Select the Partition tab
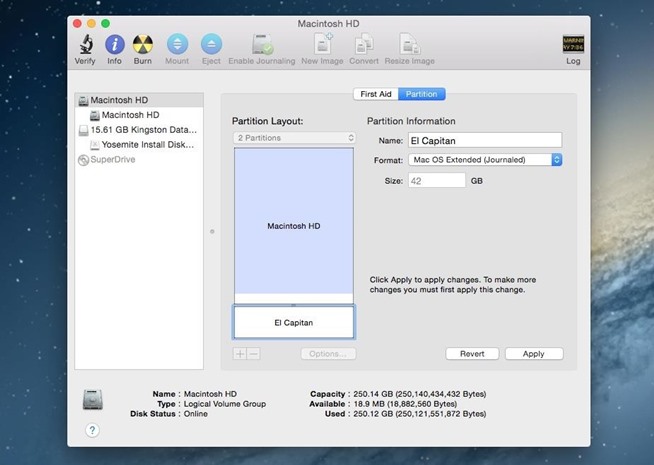Screen dimensions: 654x465 coord(420,94)
